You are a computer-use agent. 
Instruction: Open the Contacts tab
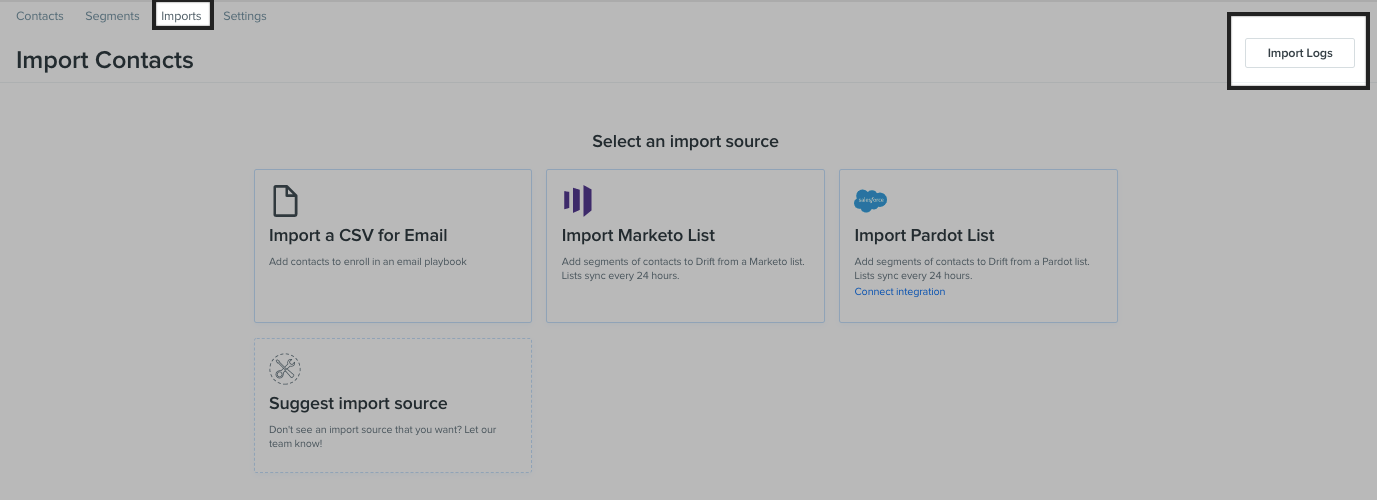40,16
